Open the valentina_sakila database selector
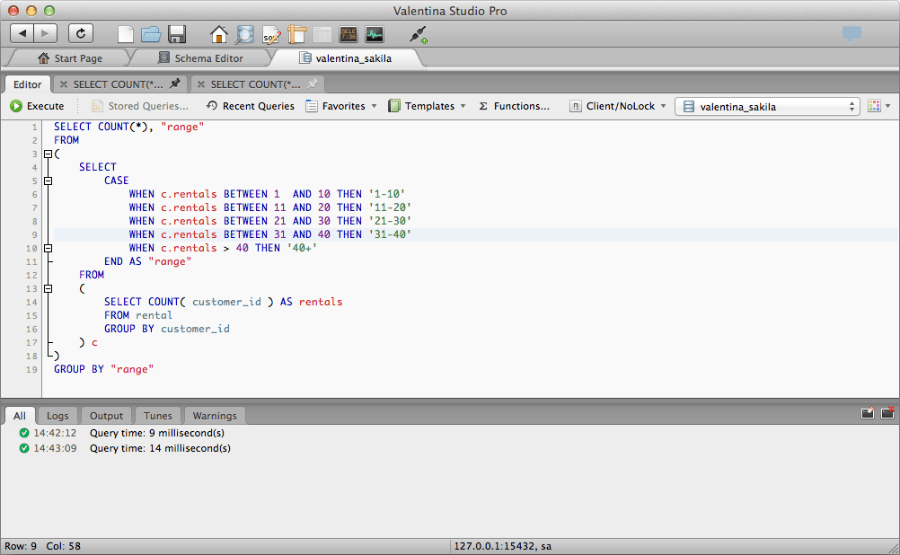Image resolution: width=900 pixels, height=555 pixels. (767, 107)
